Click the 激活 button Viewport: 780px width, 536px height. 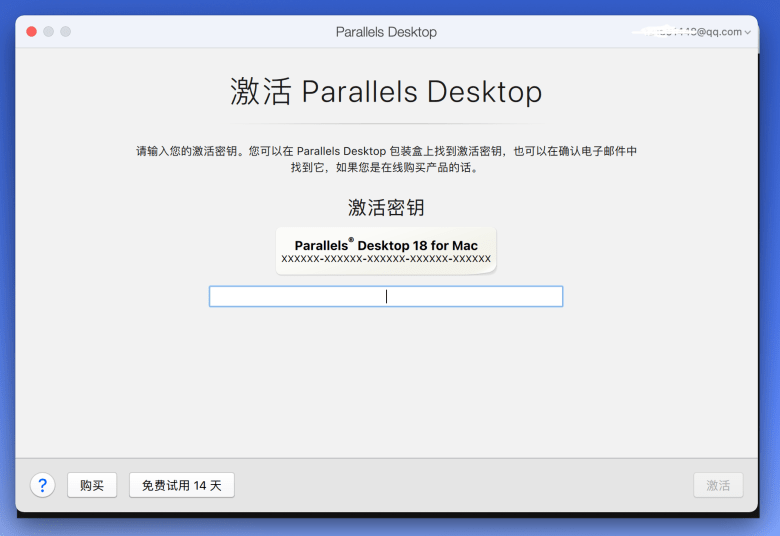(718, 485)
